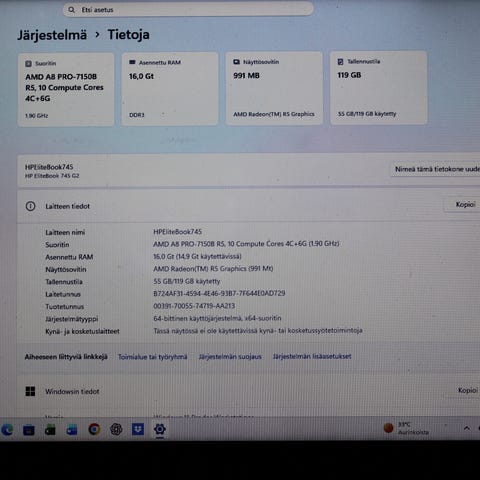Click the Kynä- ja kosketuslaitteet label
Screen dimensions: 480x480
82,331
